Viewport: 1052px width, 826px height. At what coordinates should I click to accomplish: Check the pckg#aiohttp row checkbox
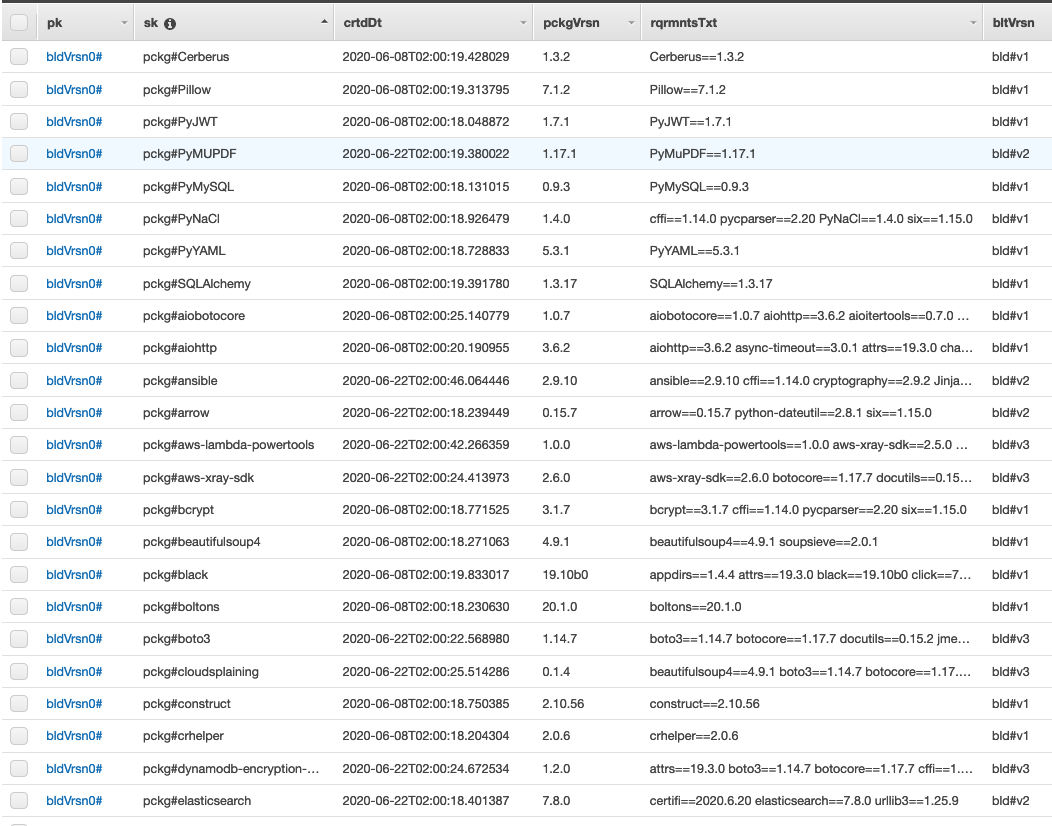point(19,348)
